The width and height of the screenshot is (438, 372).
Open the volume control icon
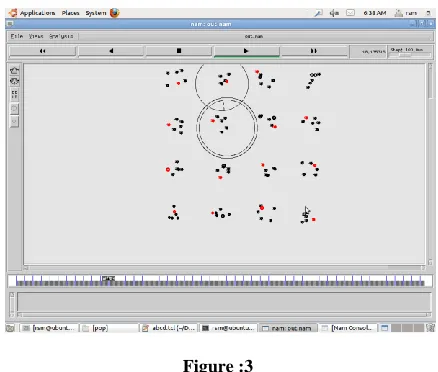(x=334, y=13)
